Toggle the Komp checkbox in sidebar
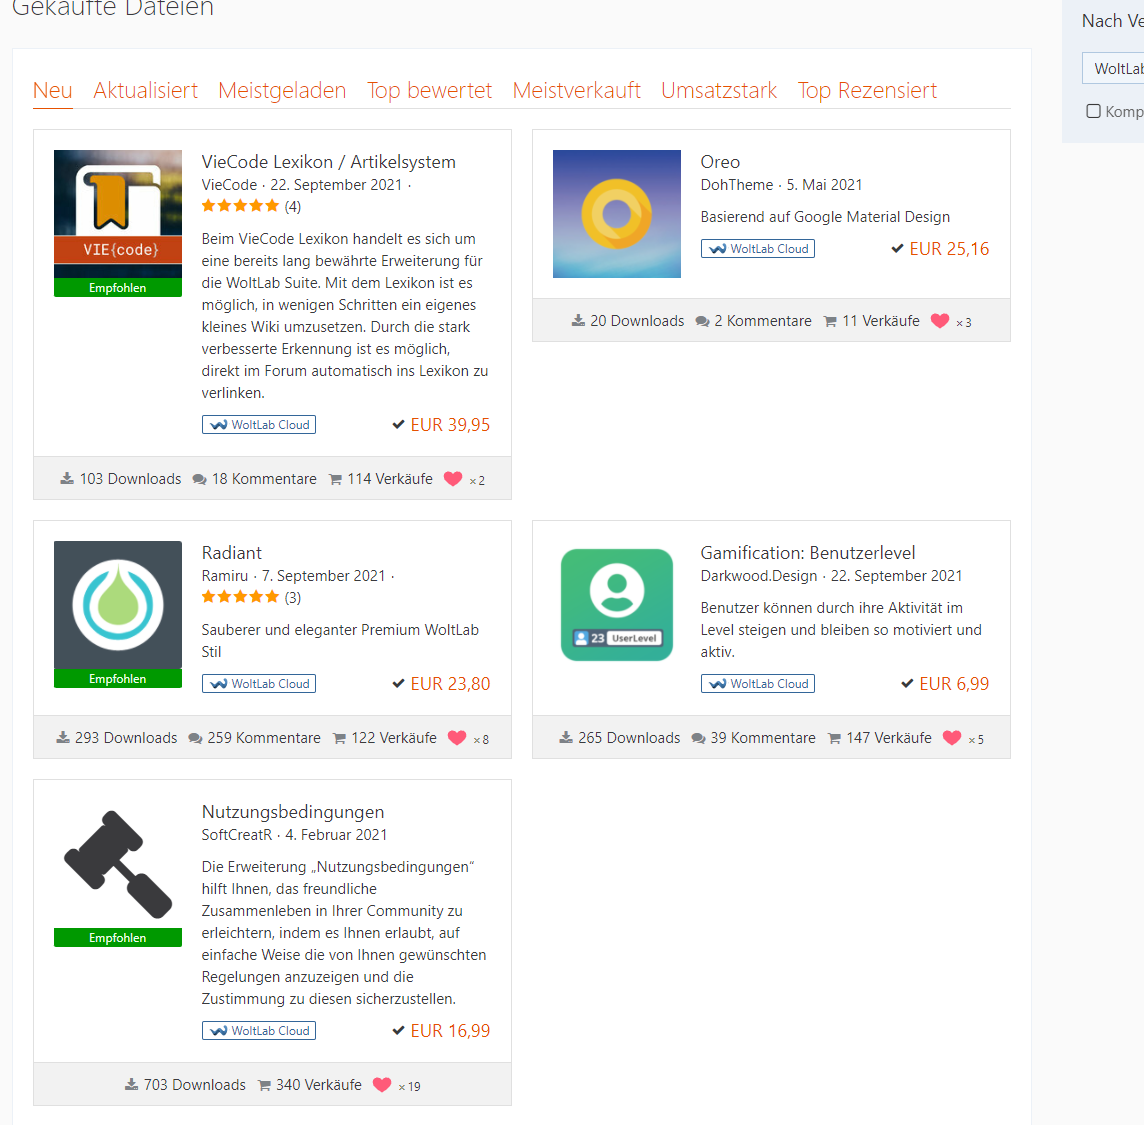Image resolution: width=1144 pixels, height=1125 pixels. click(1094, 111)
